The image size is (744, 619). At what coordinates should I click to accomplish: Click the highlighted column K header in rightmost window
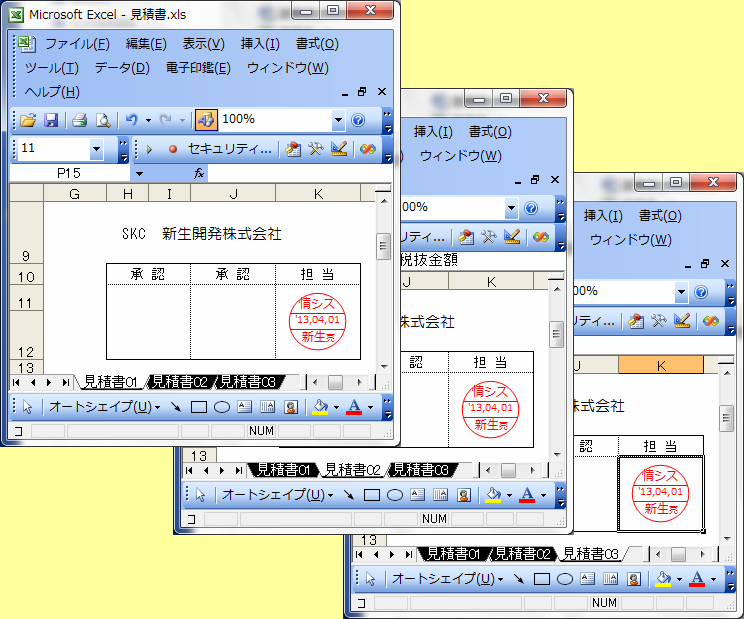661,365
